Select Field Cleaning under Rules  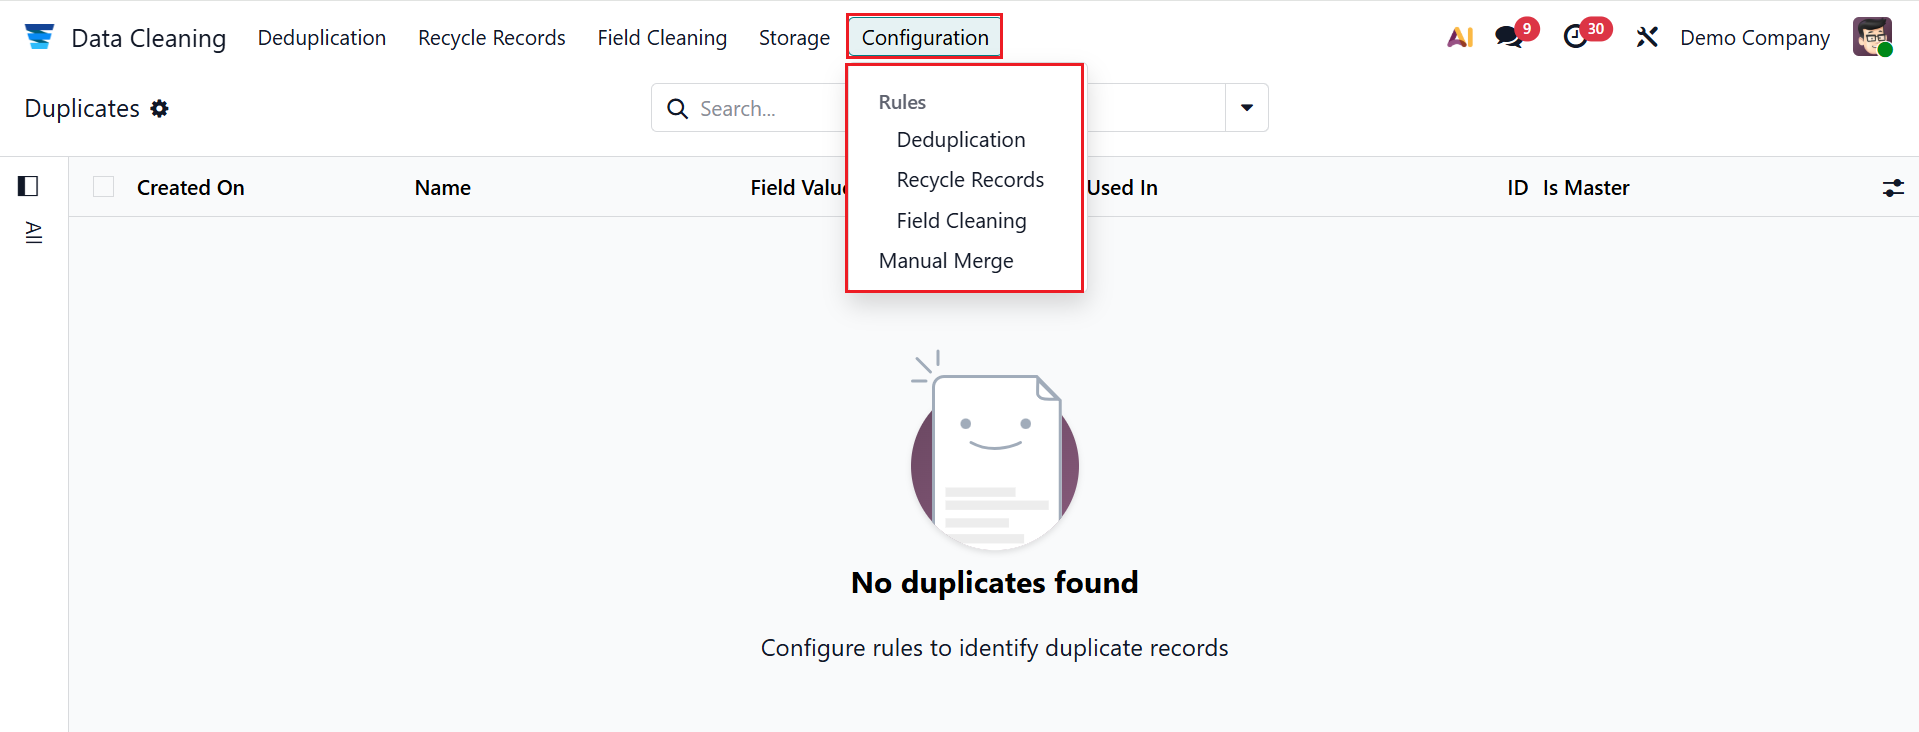pyautogui.click(x=960, y=221)
